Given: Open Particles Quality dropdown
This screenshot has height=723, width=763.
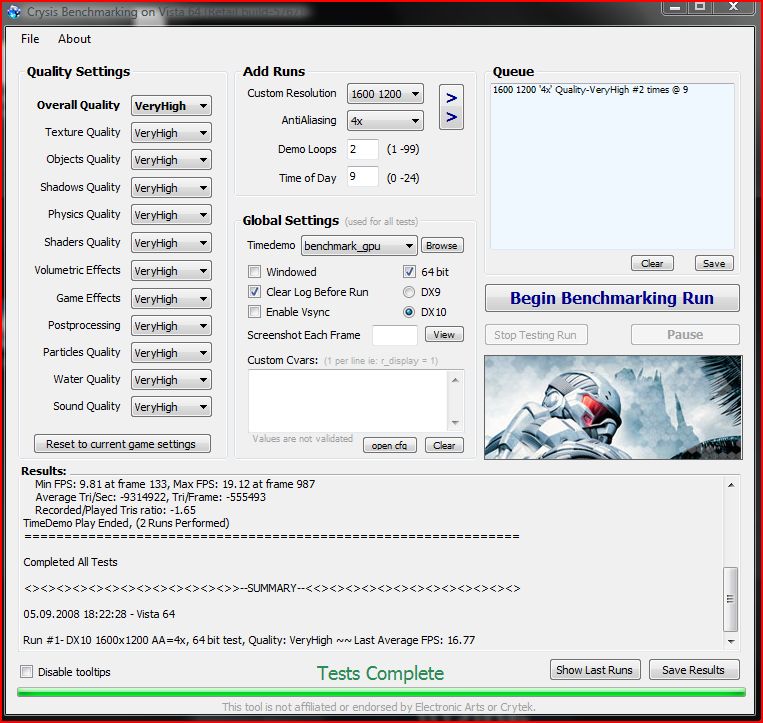Looking at the screenshot, I should pos(171,353).
